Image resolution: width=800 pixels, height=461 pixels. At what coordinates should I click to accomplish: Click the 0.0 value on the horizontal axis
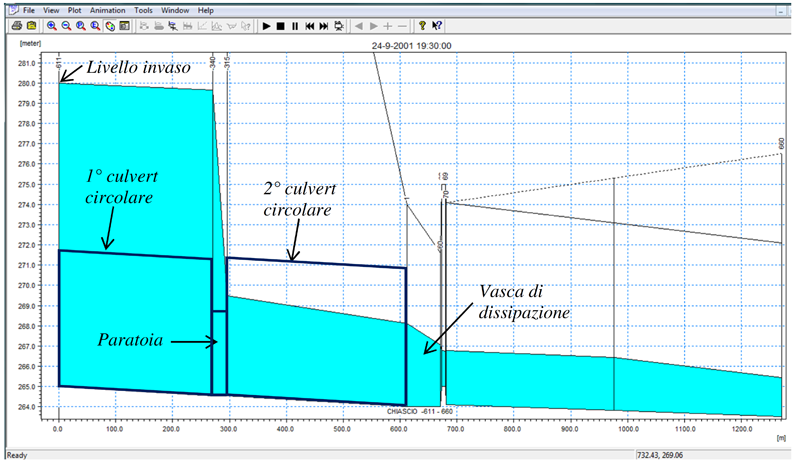tap(58, 429)
